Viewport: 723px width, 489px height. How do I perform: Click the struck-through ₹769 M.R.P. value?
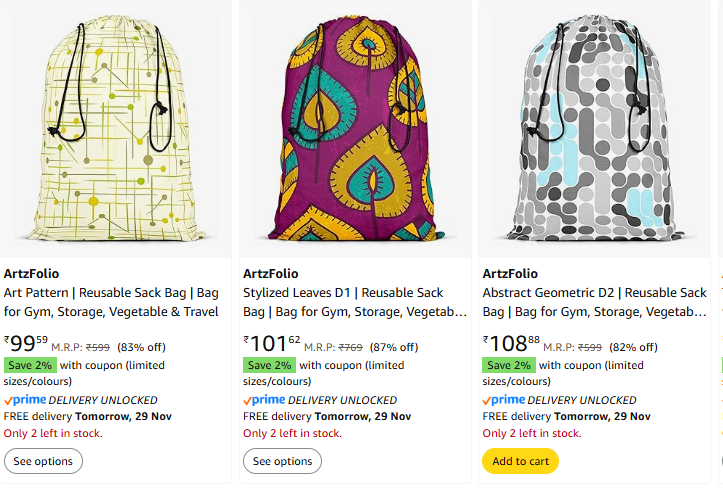tap(351, 348)
